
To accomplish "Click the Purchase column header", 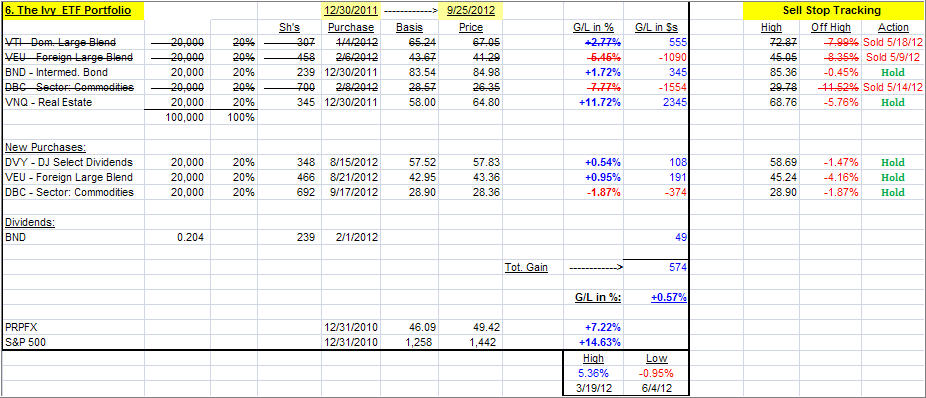I will [351, 27].
